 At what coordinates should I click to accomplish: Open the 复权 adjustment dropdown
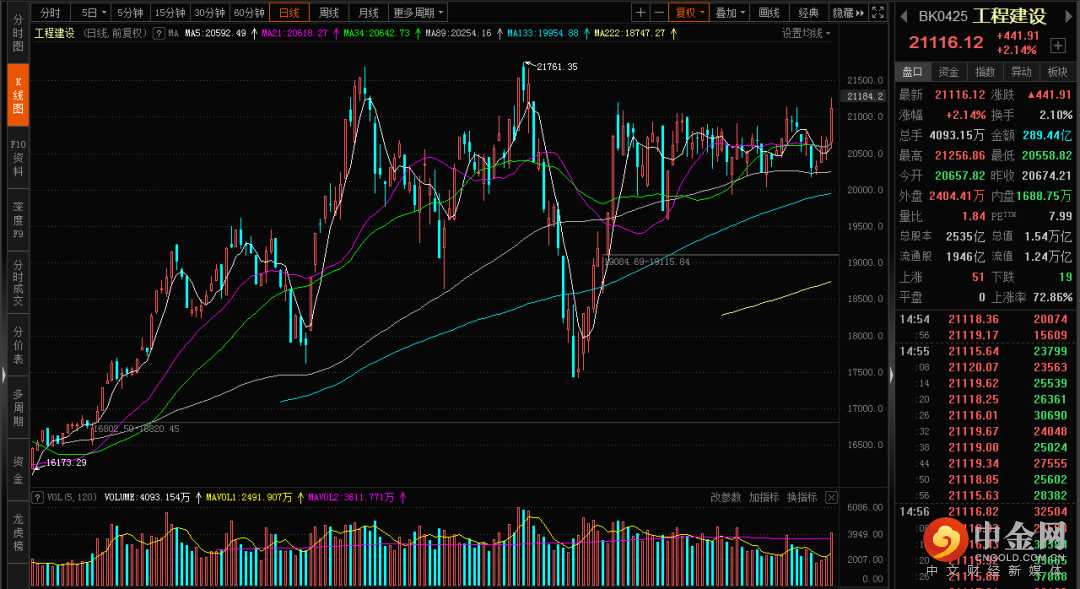(x=689, y=12)
